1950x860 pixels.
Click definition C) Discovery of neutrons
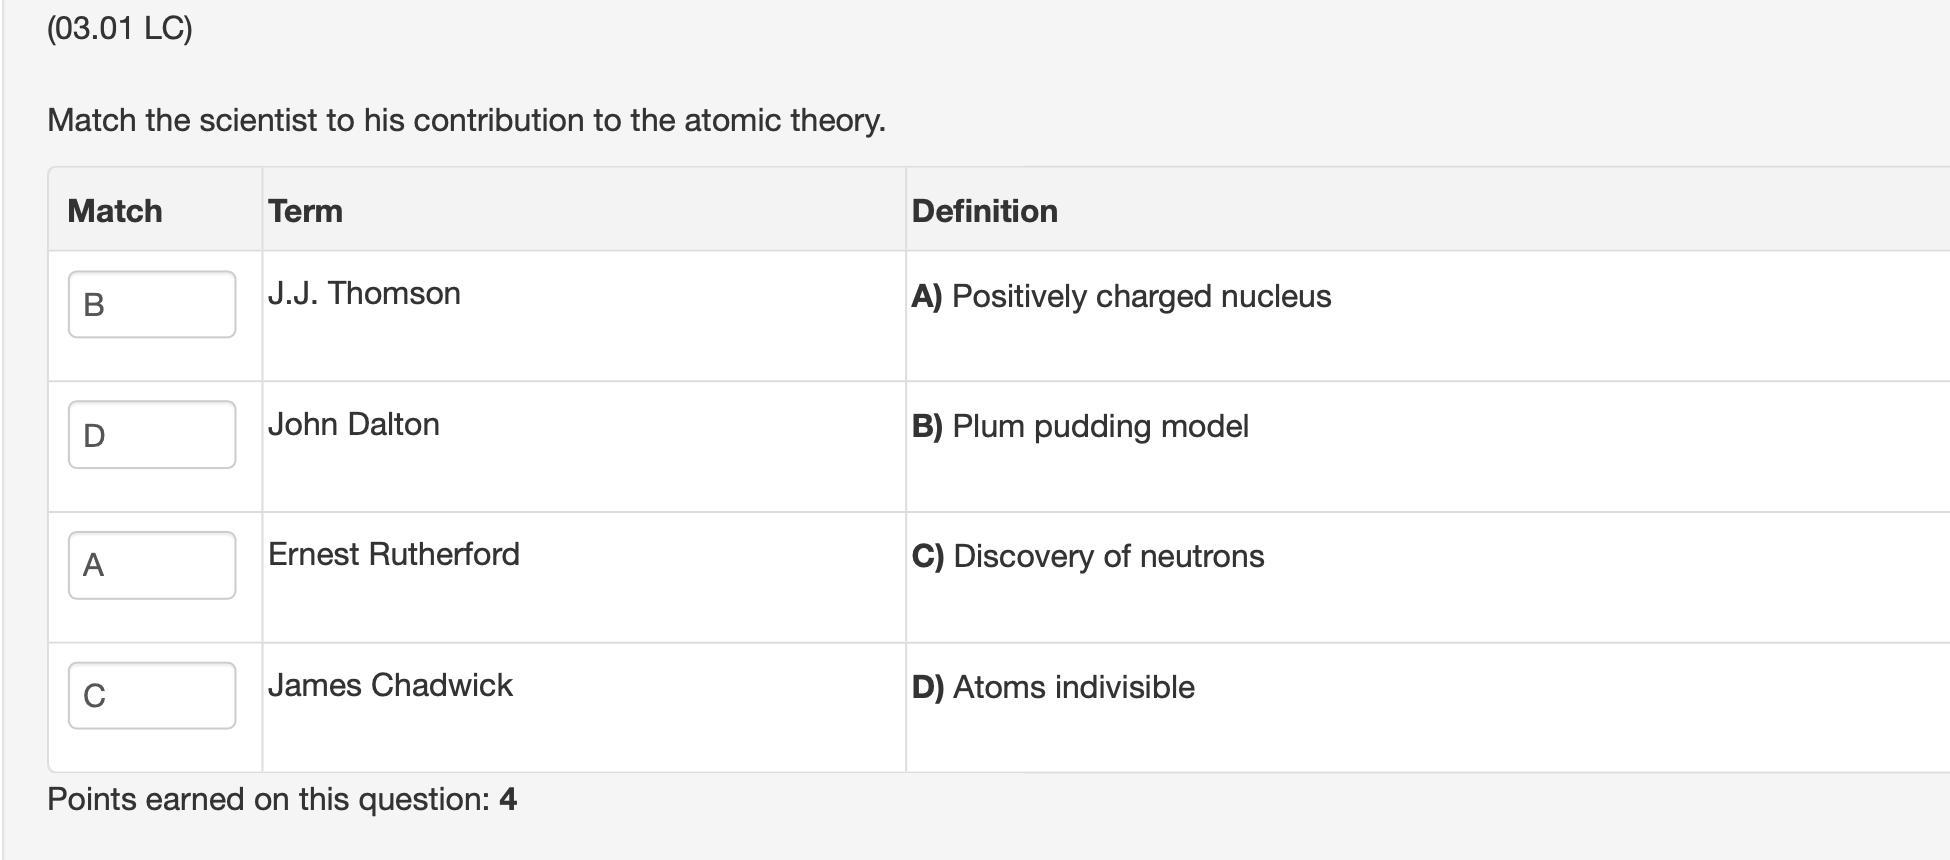click(x=1087, y=556)
